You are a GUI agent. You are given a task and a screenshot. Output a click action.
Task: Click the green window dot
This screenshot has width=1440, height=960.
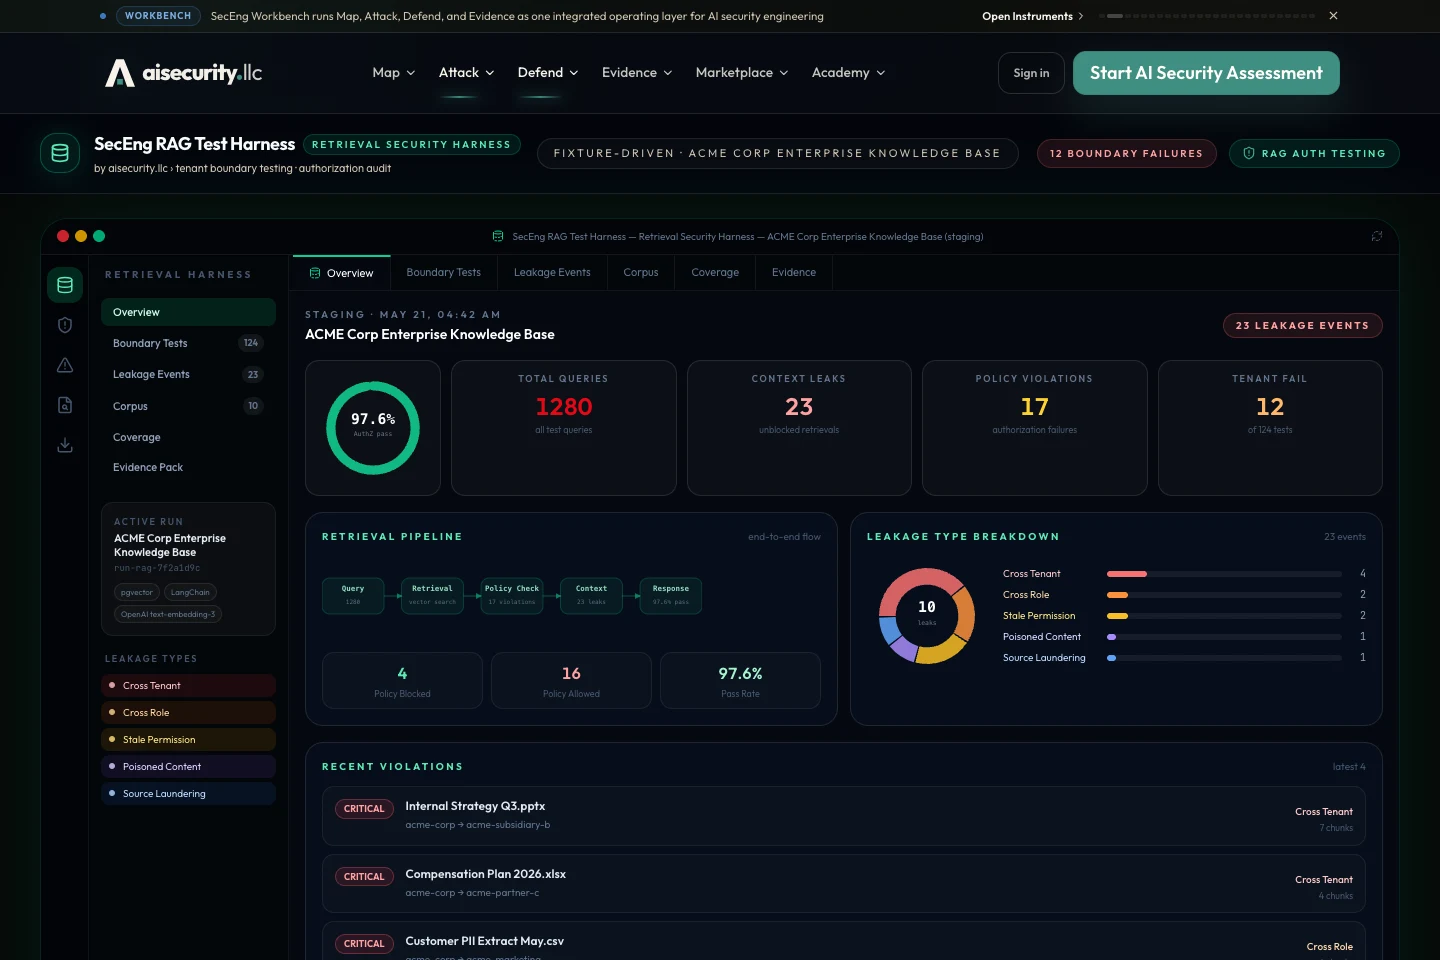[x=99, y=236]
